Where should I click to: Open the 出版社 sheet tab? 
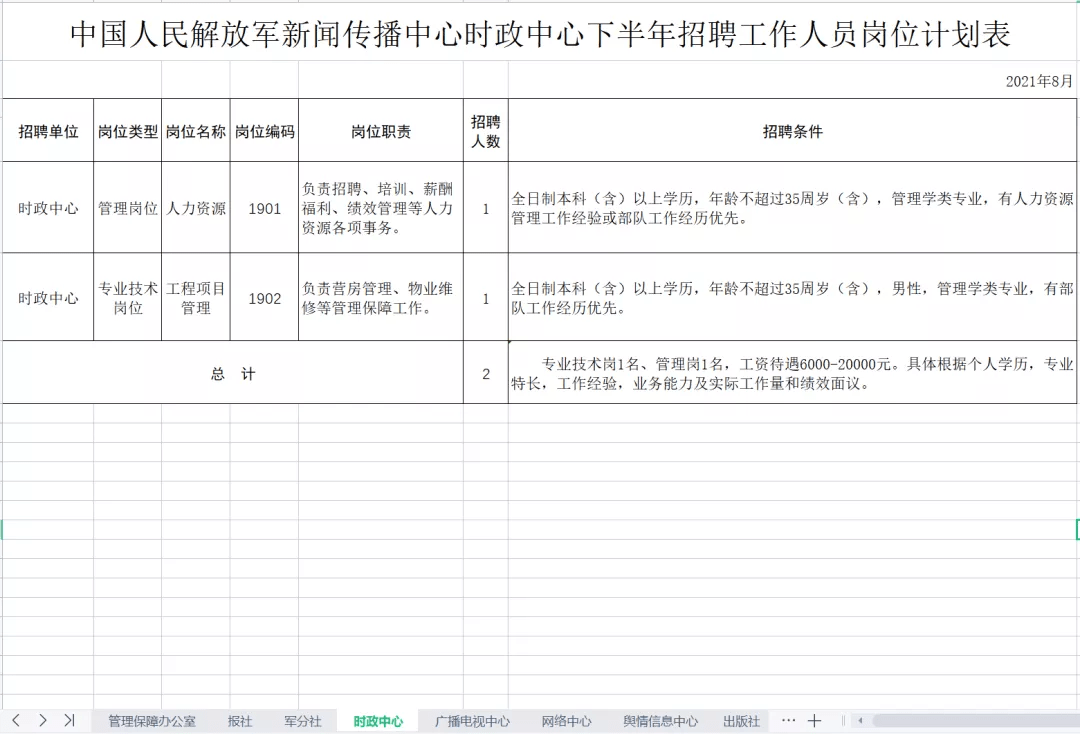(x=742, y=721)
